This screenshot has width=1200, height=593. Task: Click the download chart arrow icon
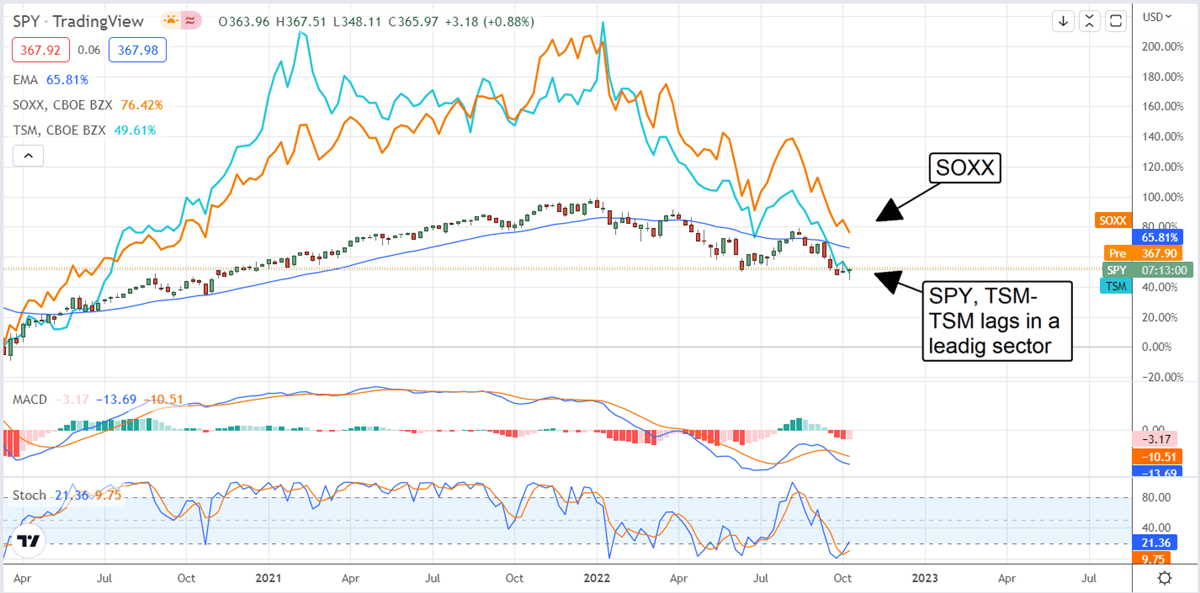(1063, 20)
